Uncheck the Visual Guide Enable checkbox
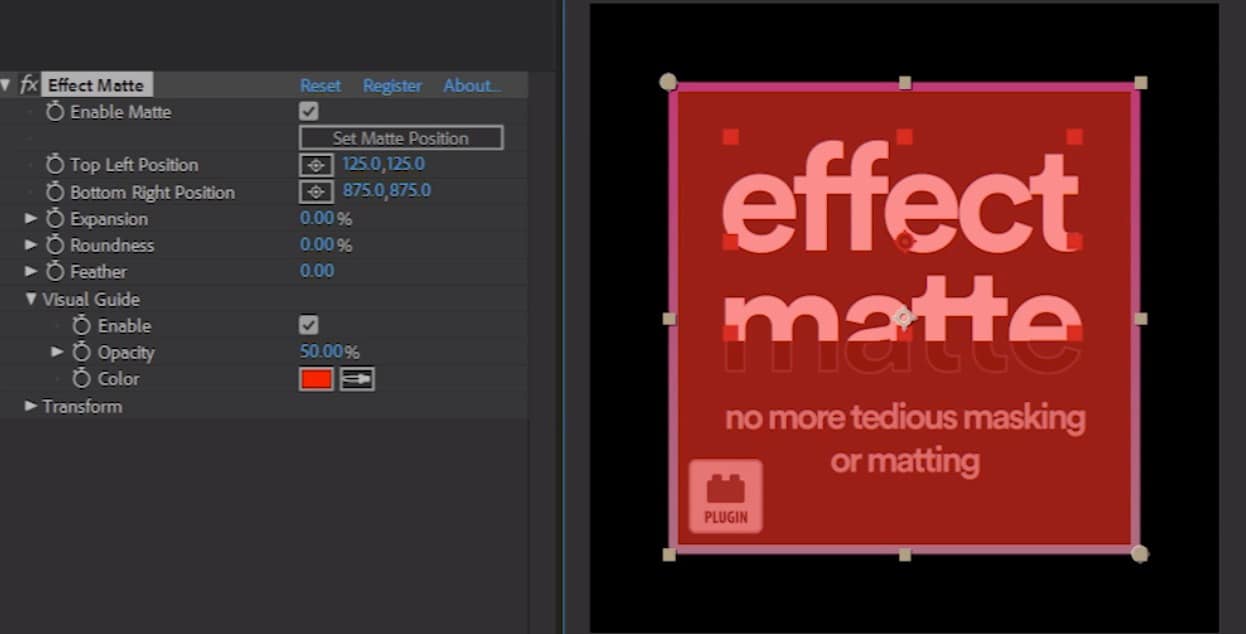The image size is (1246, 634). (x=309, y=325)
